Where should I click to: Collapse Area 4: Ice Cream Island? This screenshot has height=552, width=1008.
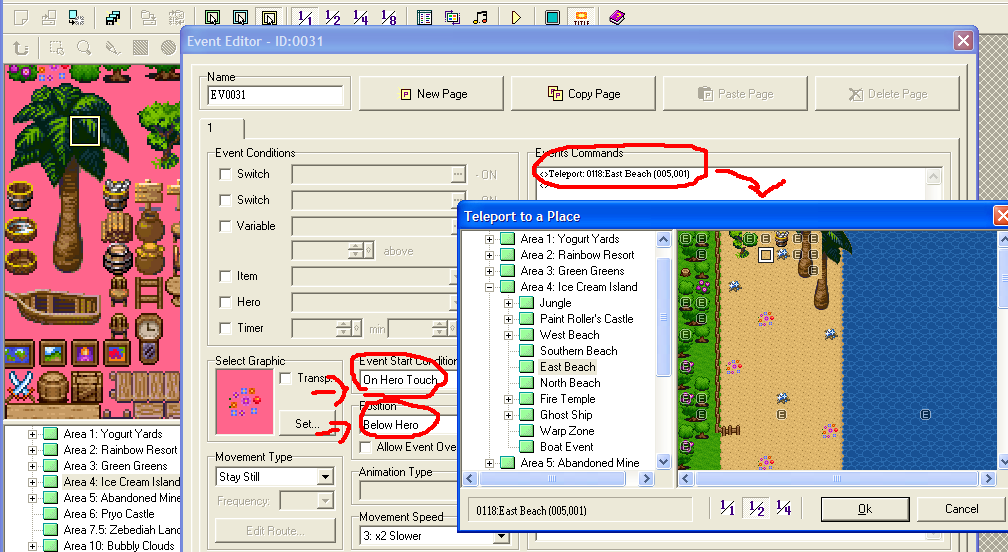point(490,287)
